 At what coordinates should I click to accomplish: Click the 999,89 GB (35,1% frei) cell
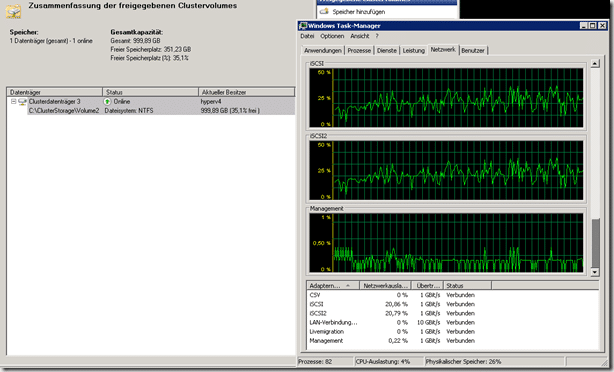point(230,110)
